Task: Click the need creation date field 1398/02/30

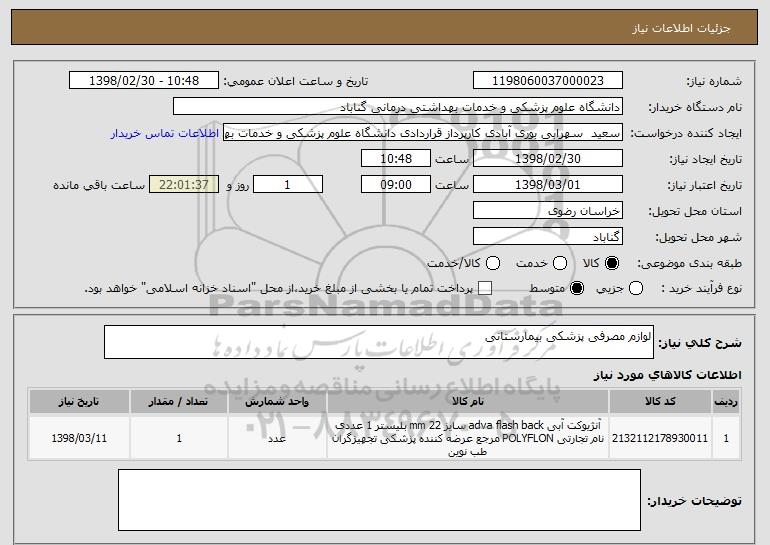Action: click(x=548, y=159)
